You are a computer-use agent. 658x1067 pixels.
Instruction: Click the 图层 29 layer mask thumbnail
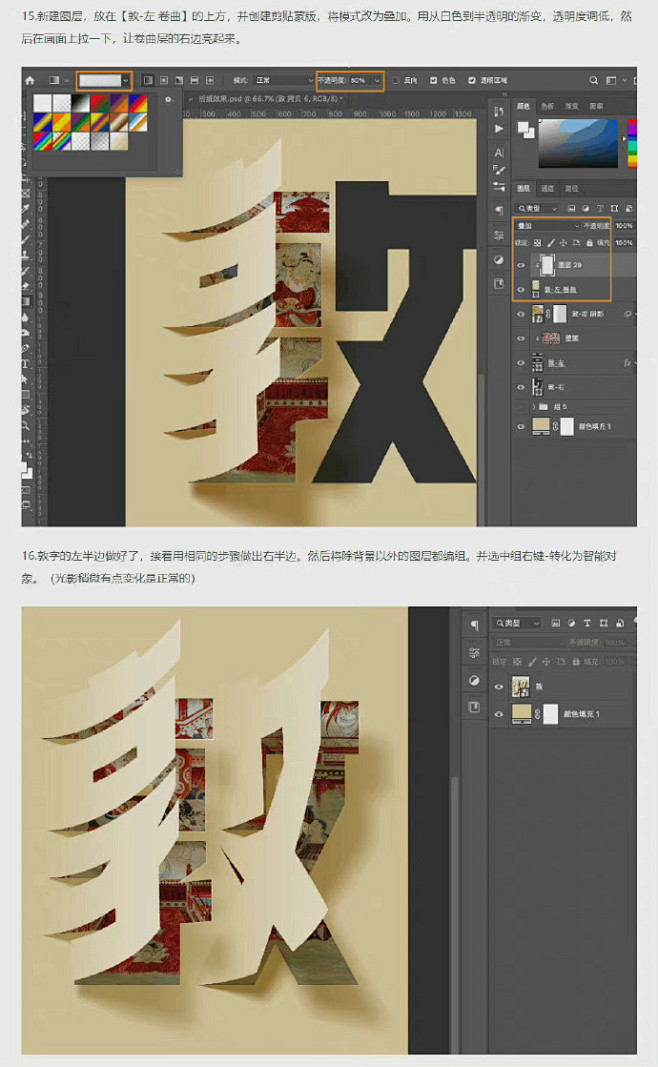pyautogui.click(x=547, y=265)
